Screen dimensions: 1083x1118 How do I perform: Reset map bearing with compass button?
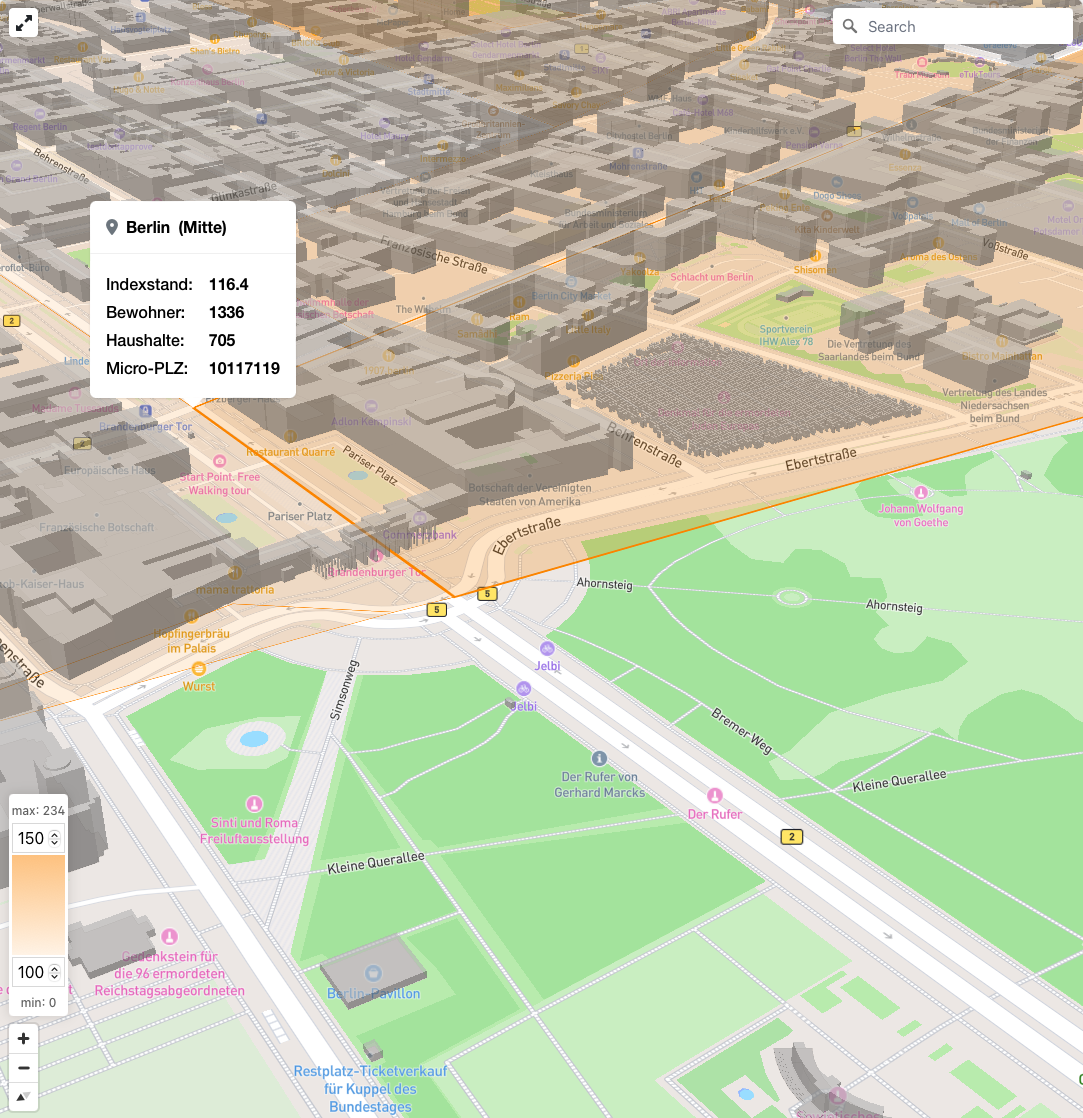coord(24,1097)
